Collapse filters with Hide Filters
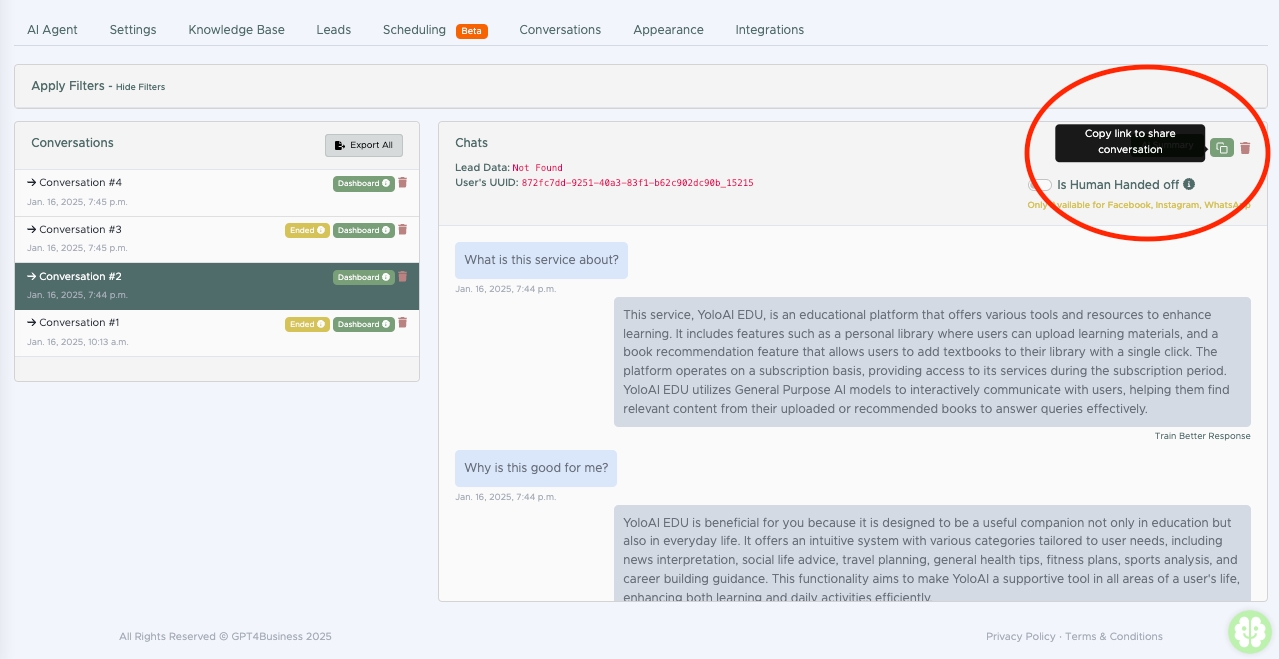 click(140, 87)
